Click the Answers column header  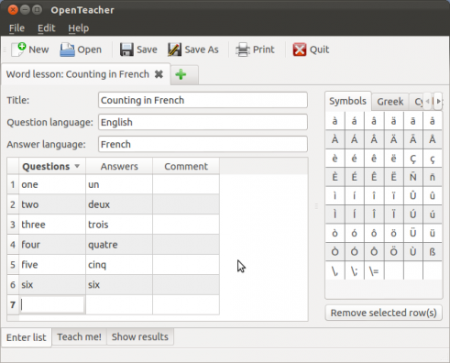(x=119, y=166)
